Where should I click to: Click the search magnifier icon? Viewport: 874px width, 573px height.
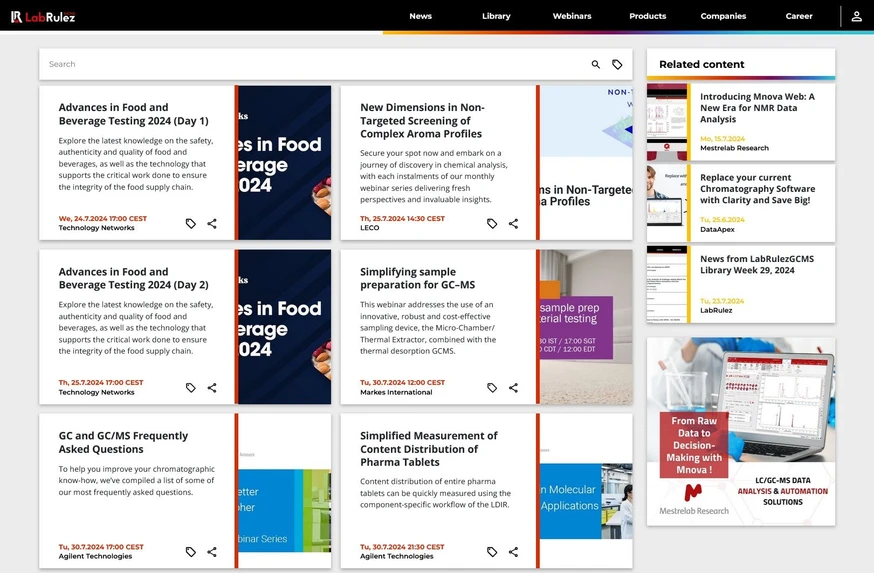596,65
